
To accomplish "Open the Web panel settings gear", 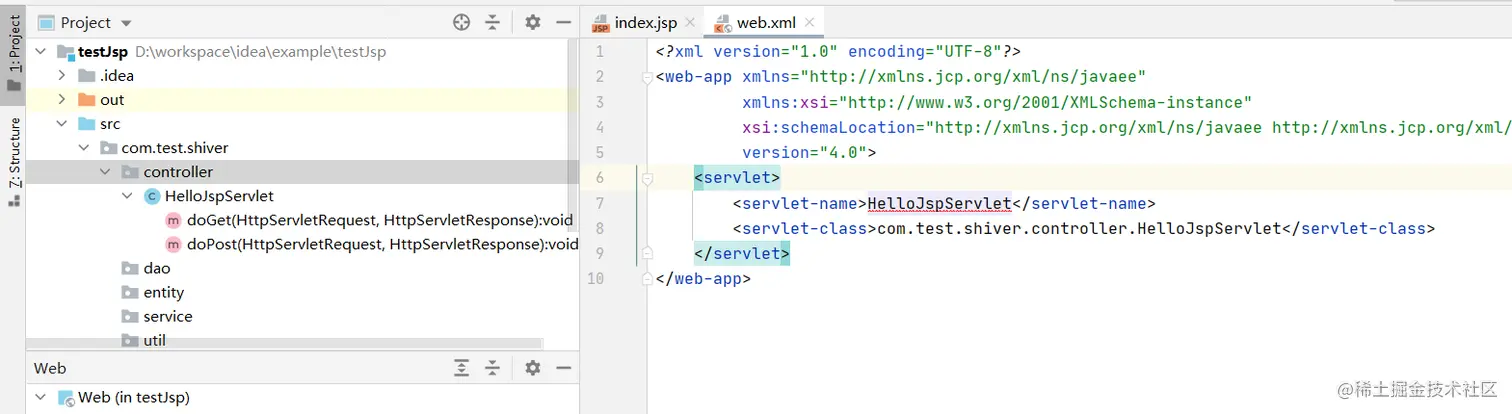I will (x=533, y=368).
